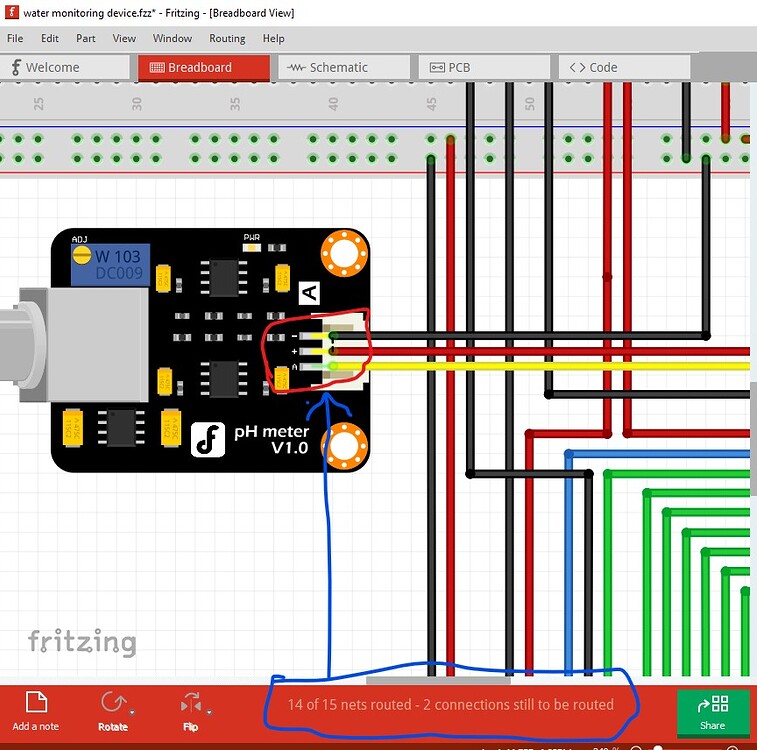This screenshot has width=757, height=750.
Task: Select the Breadboard view tab
Action: tap(204, 67)
